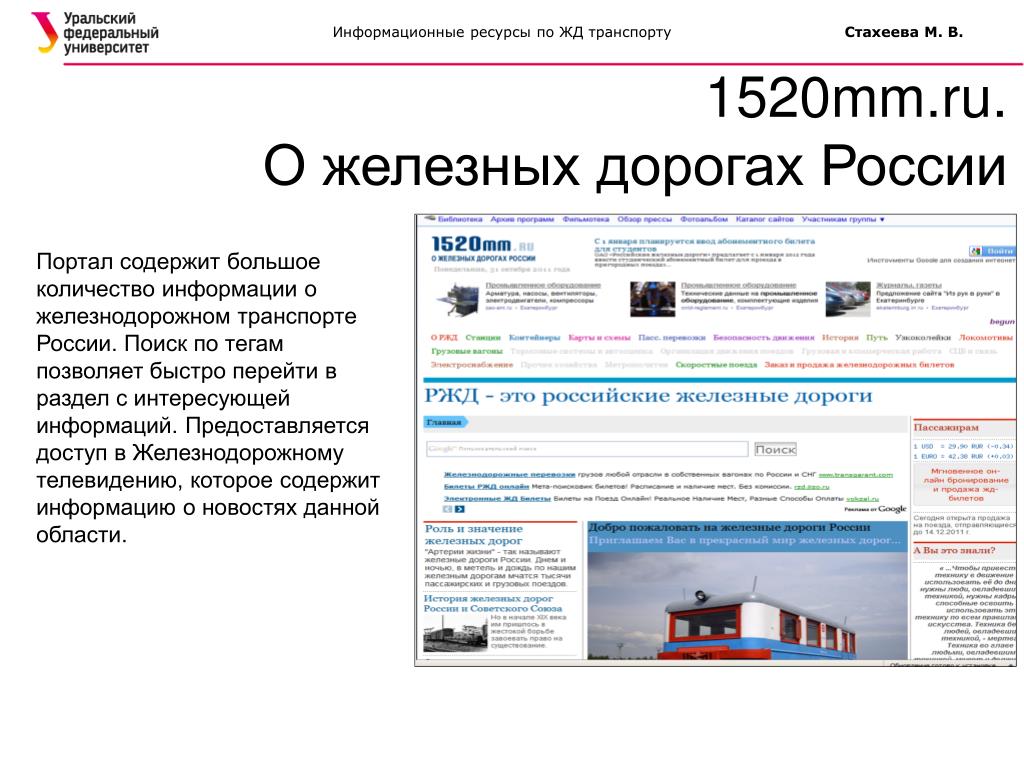Image resolution: width=1024 pixels, height=768 pixels.
Task: Open Фотоальбом in top menu
Action: [x=704, y=219]
